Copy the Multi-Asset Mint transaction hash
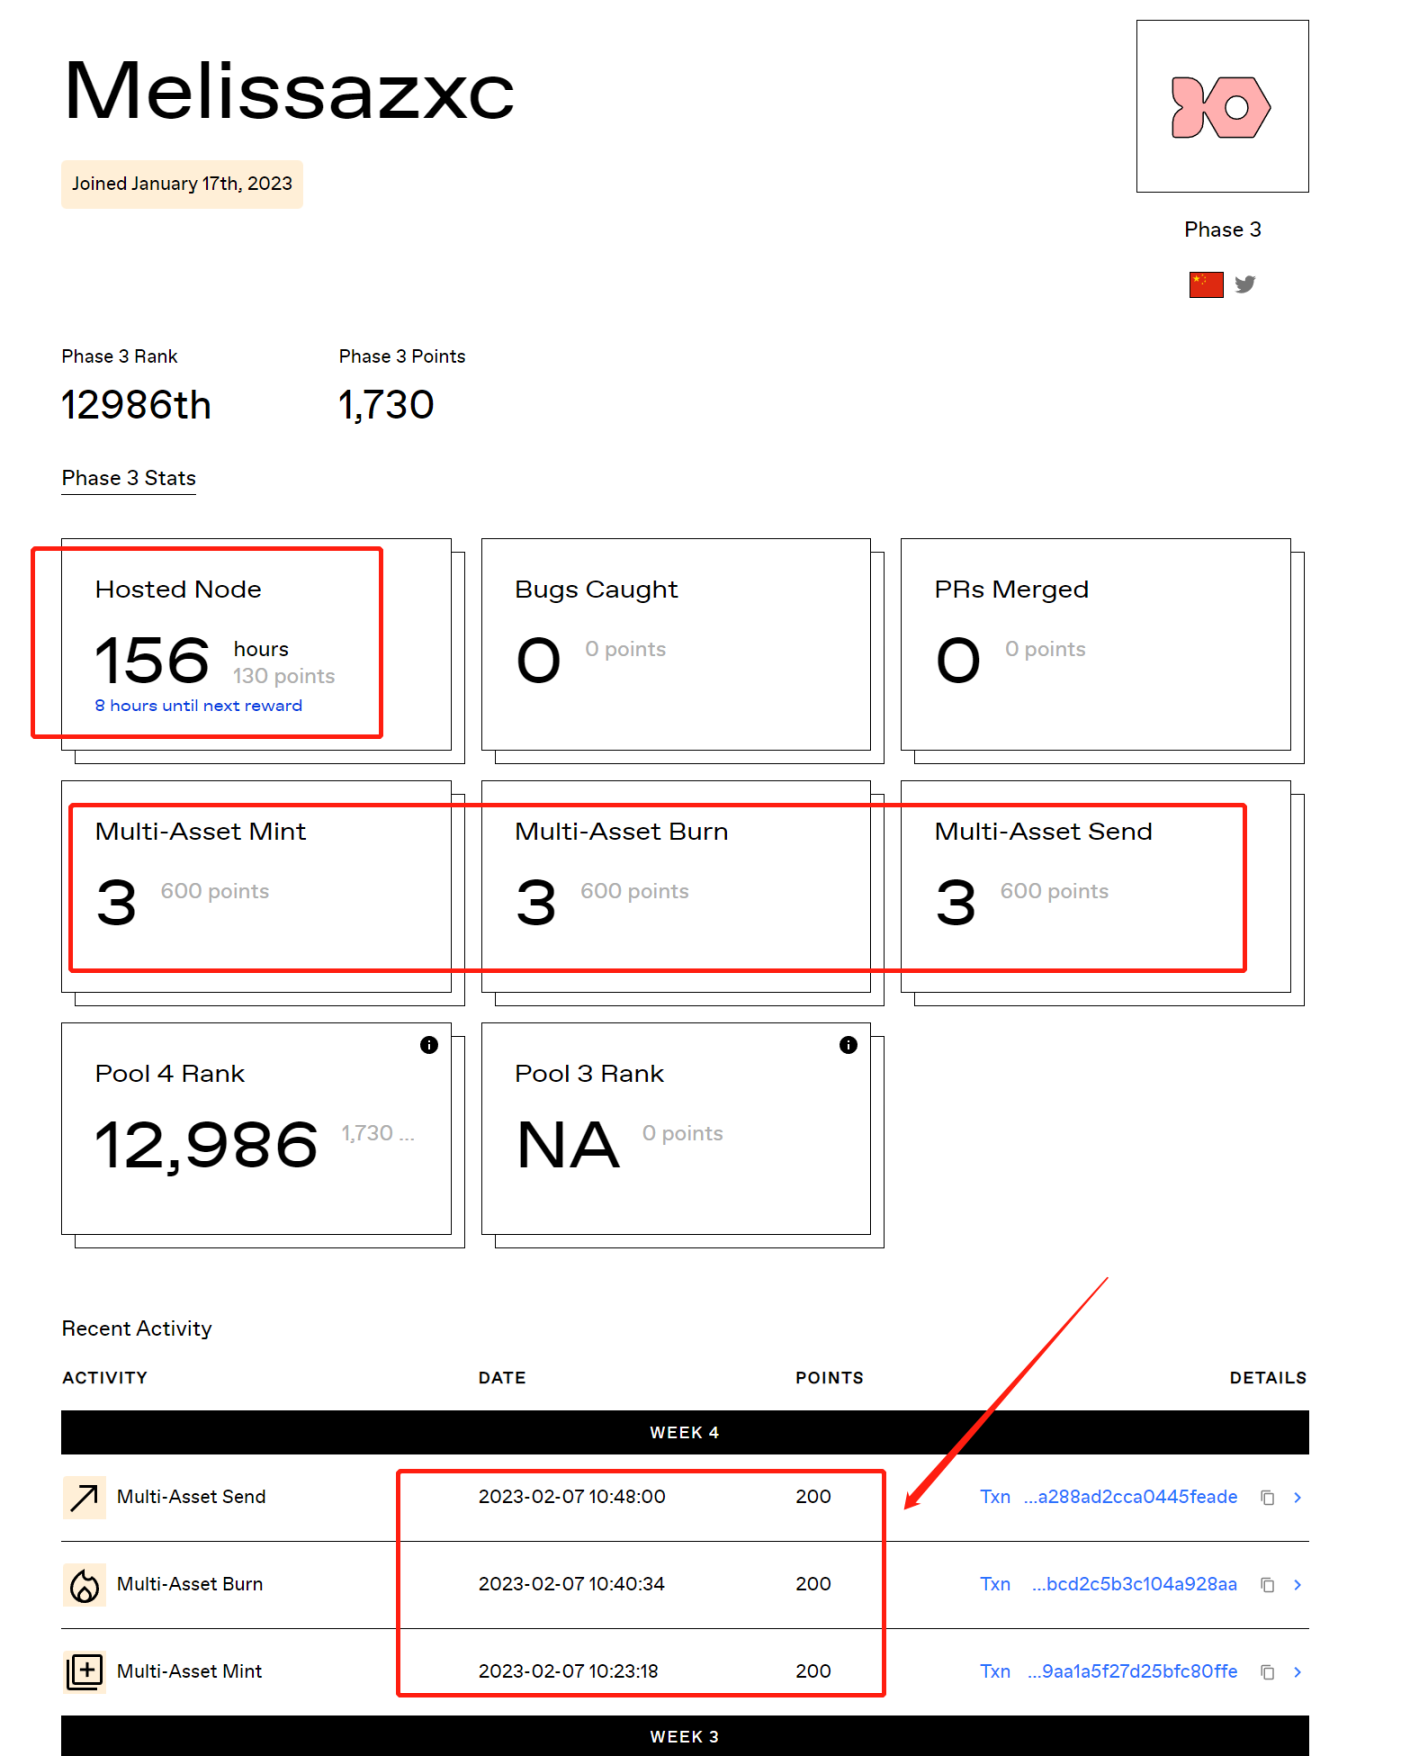Image resolution: width=1419 pixels, height=1756 pixels. coord(1267,1671)
